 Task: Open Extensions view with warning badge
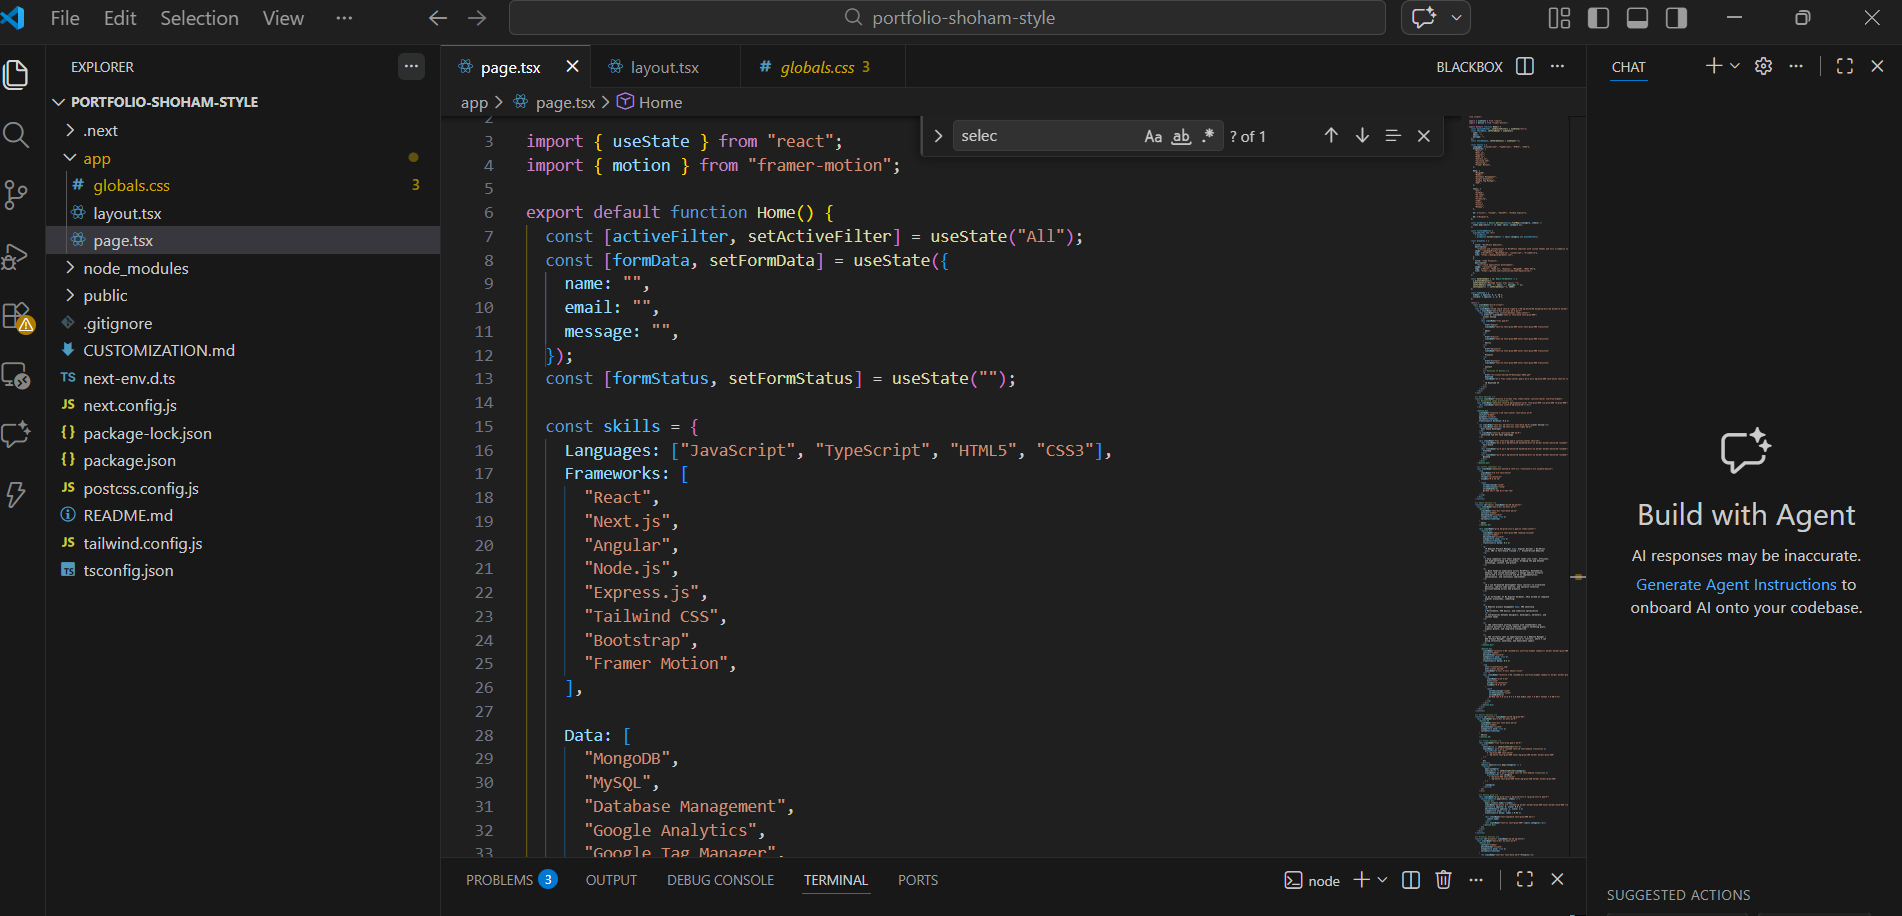(x=18, y=317)
